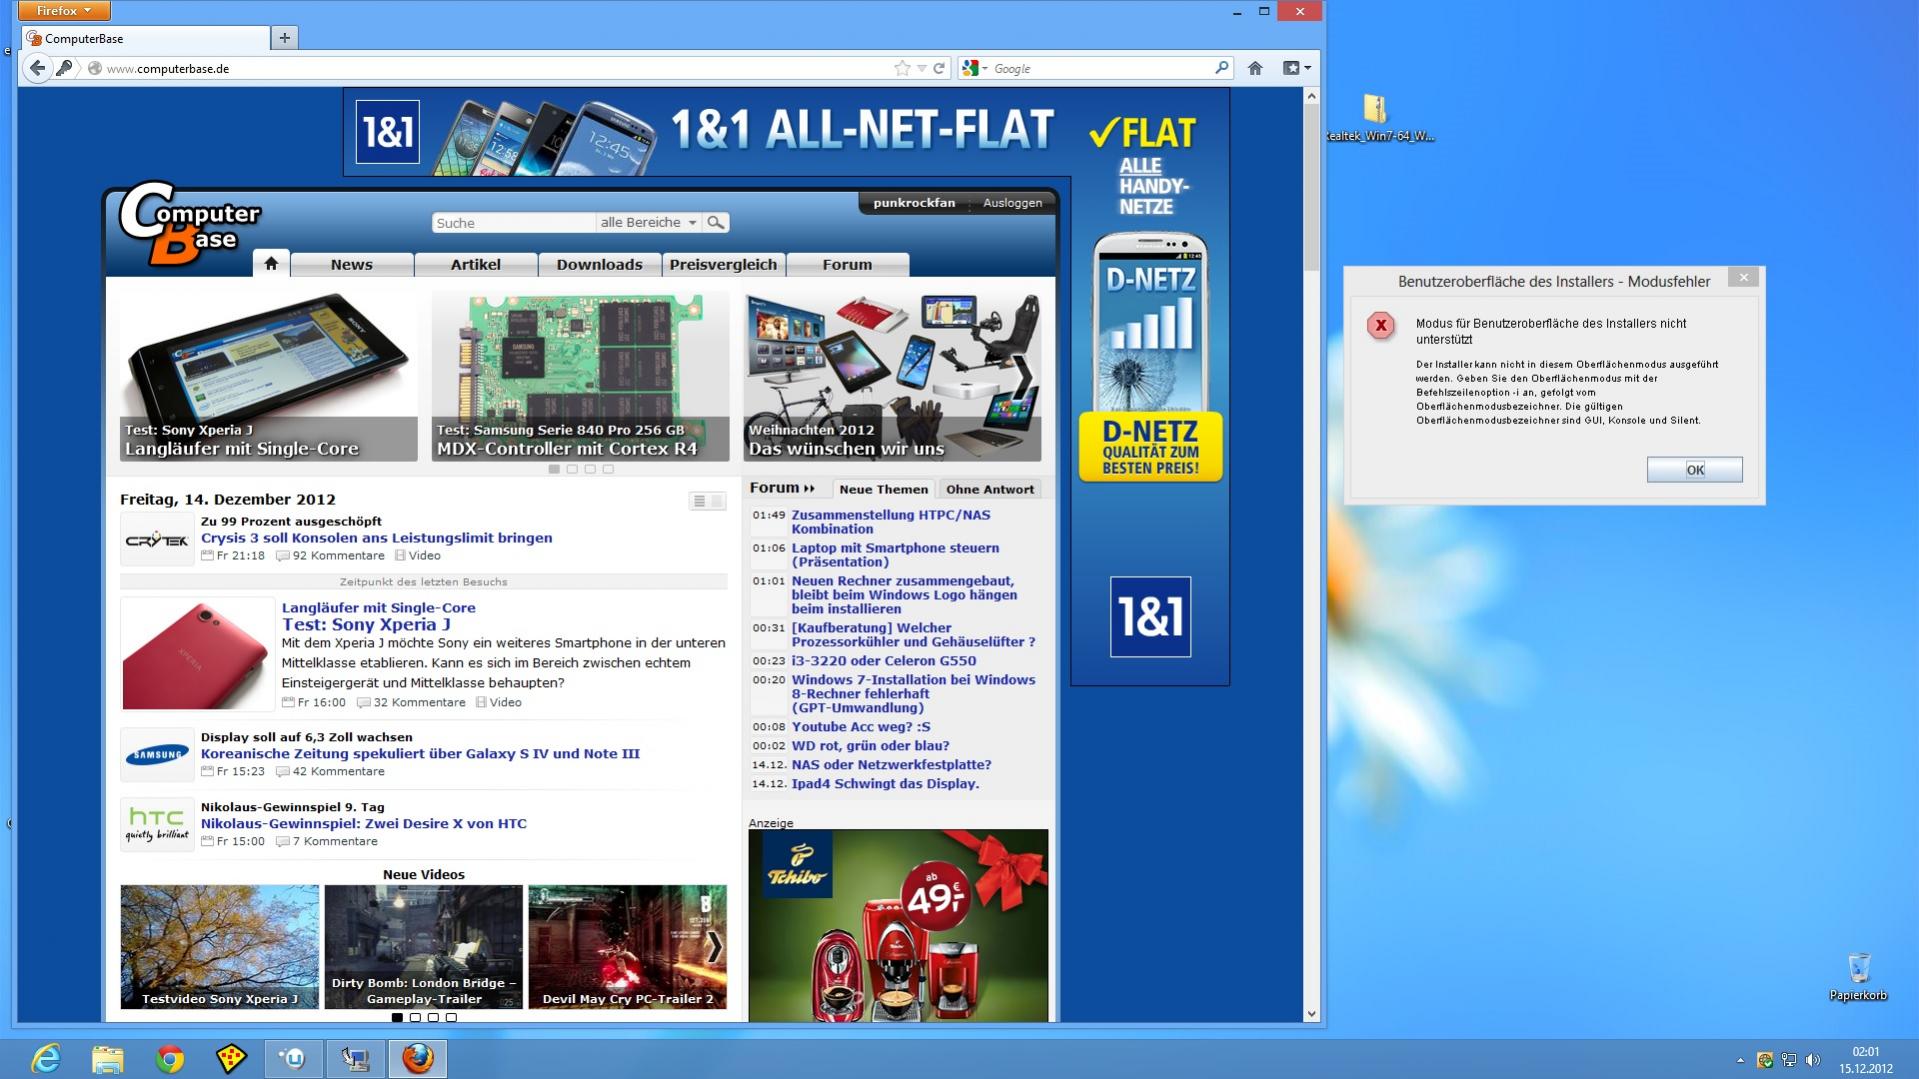1919x1079 pixels.
Task: Open the 'Weihnachten 2012' featured thumbnail
Action: 892,376
